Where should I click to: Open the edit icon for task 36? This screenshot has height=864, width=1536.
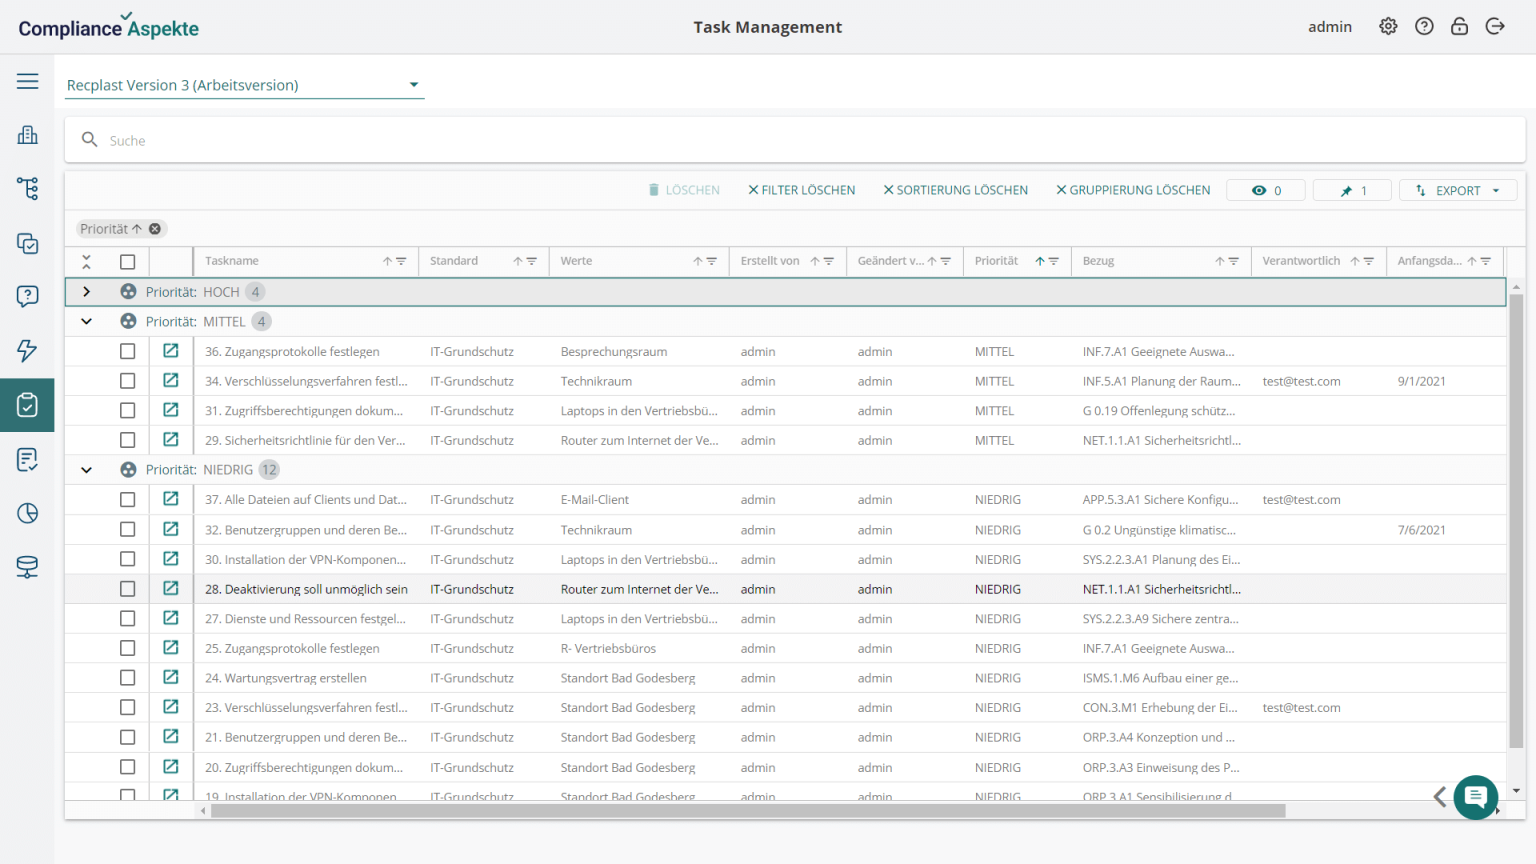(x=170, y=351)
